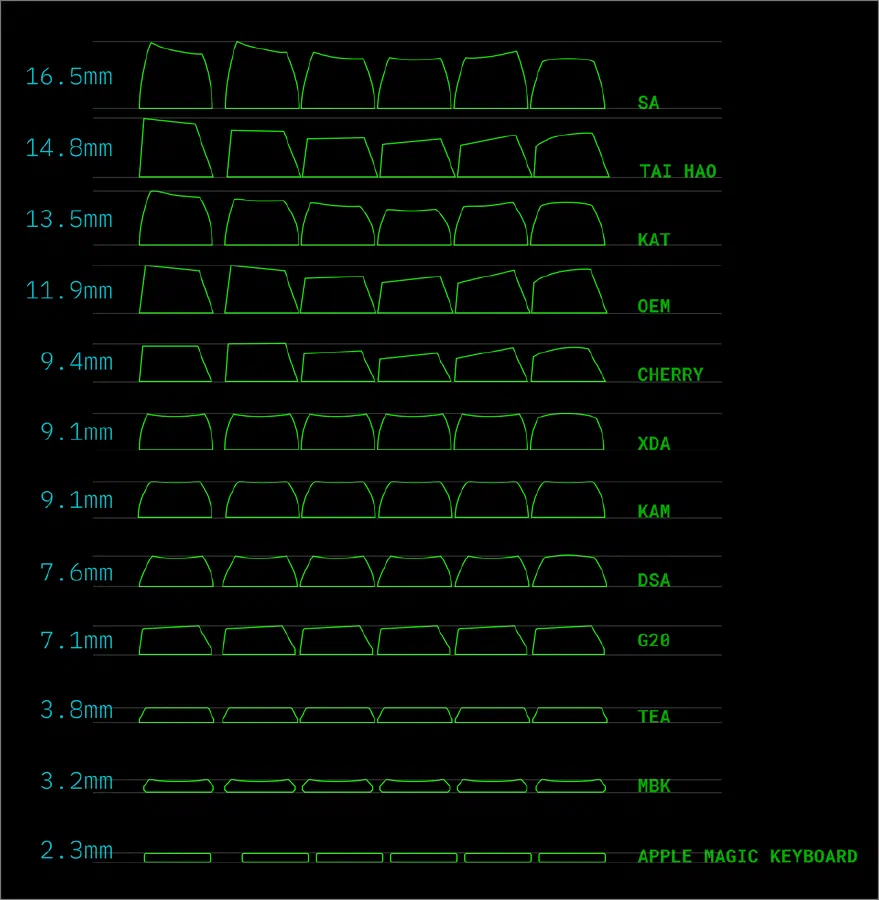Click the 3.8mm height value
The height and width of the screenshot is (900, 879).
[76, 711]
